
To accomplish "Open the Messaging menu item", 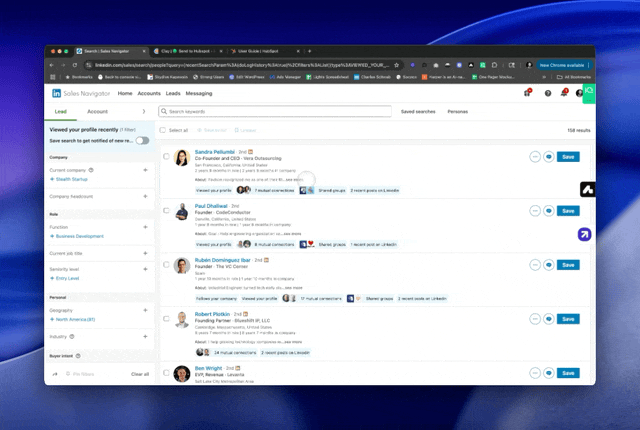I will [199, 93].
